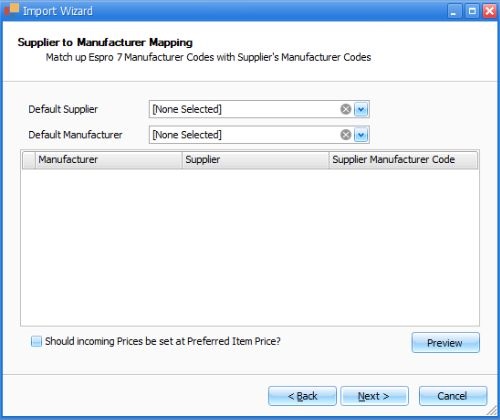The image size is (500, 420).
Task: Open the Default Manufacturer dropdown arrow
Action: pos(361,135)
